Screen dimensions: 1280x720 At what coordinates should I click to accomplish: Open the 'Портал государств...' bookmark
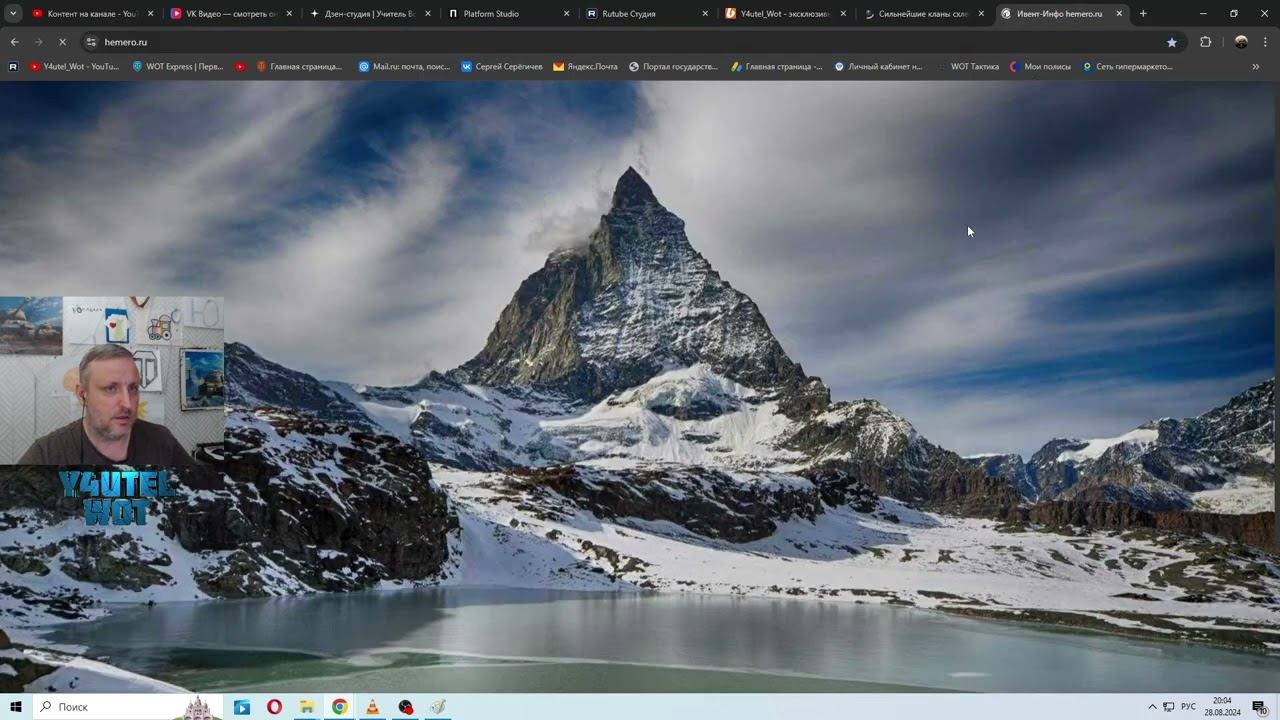click(673, 67)
